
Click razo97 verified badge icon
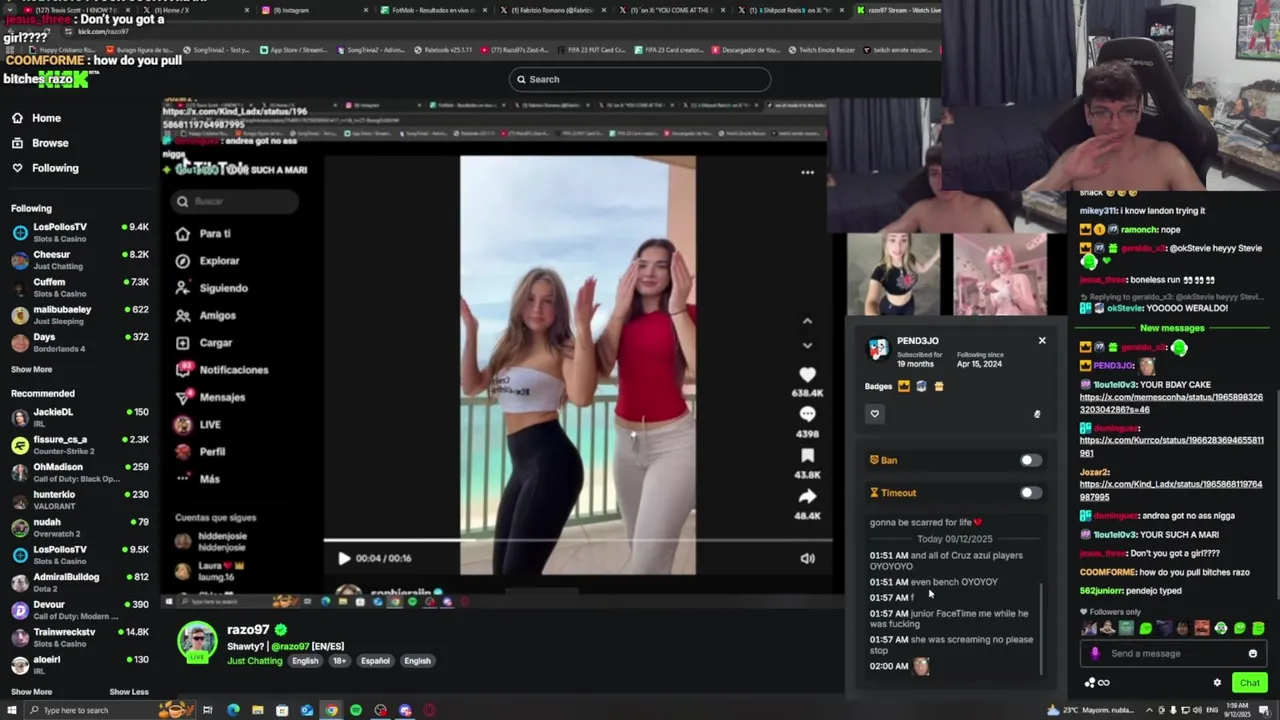coord(281,630)
